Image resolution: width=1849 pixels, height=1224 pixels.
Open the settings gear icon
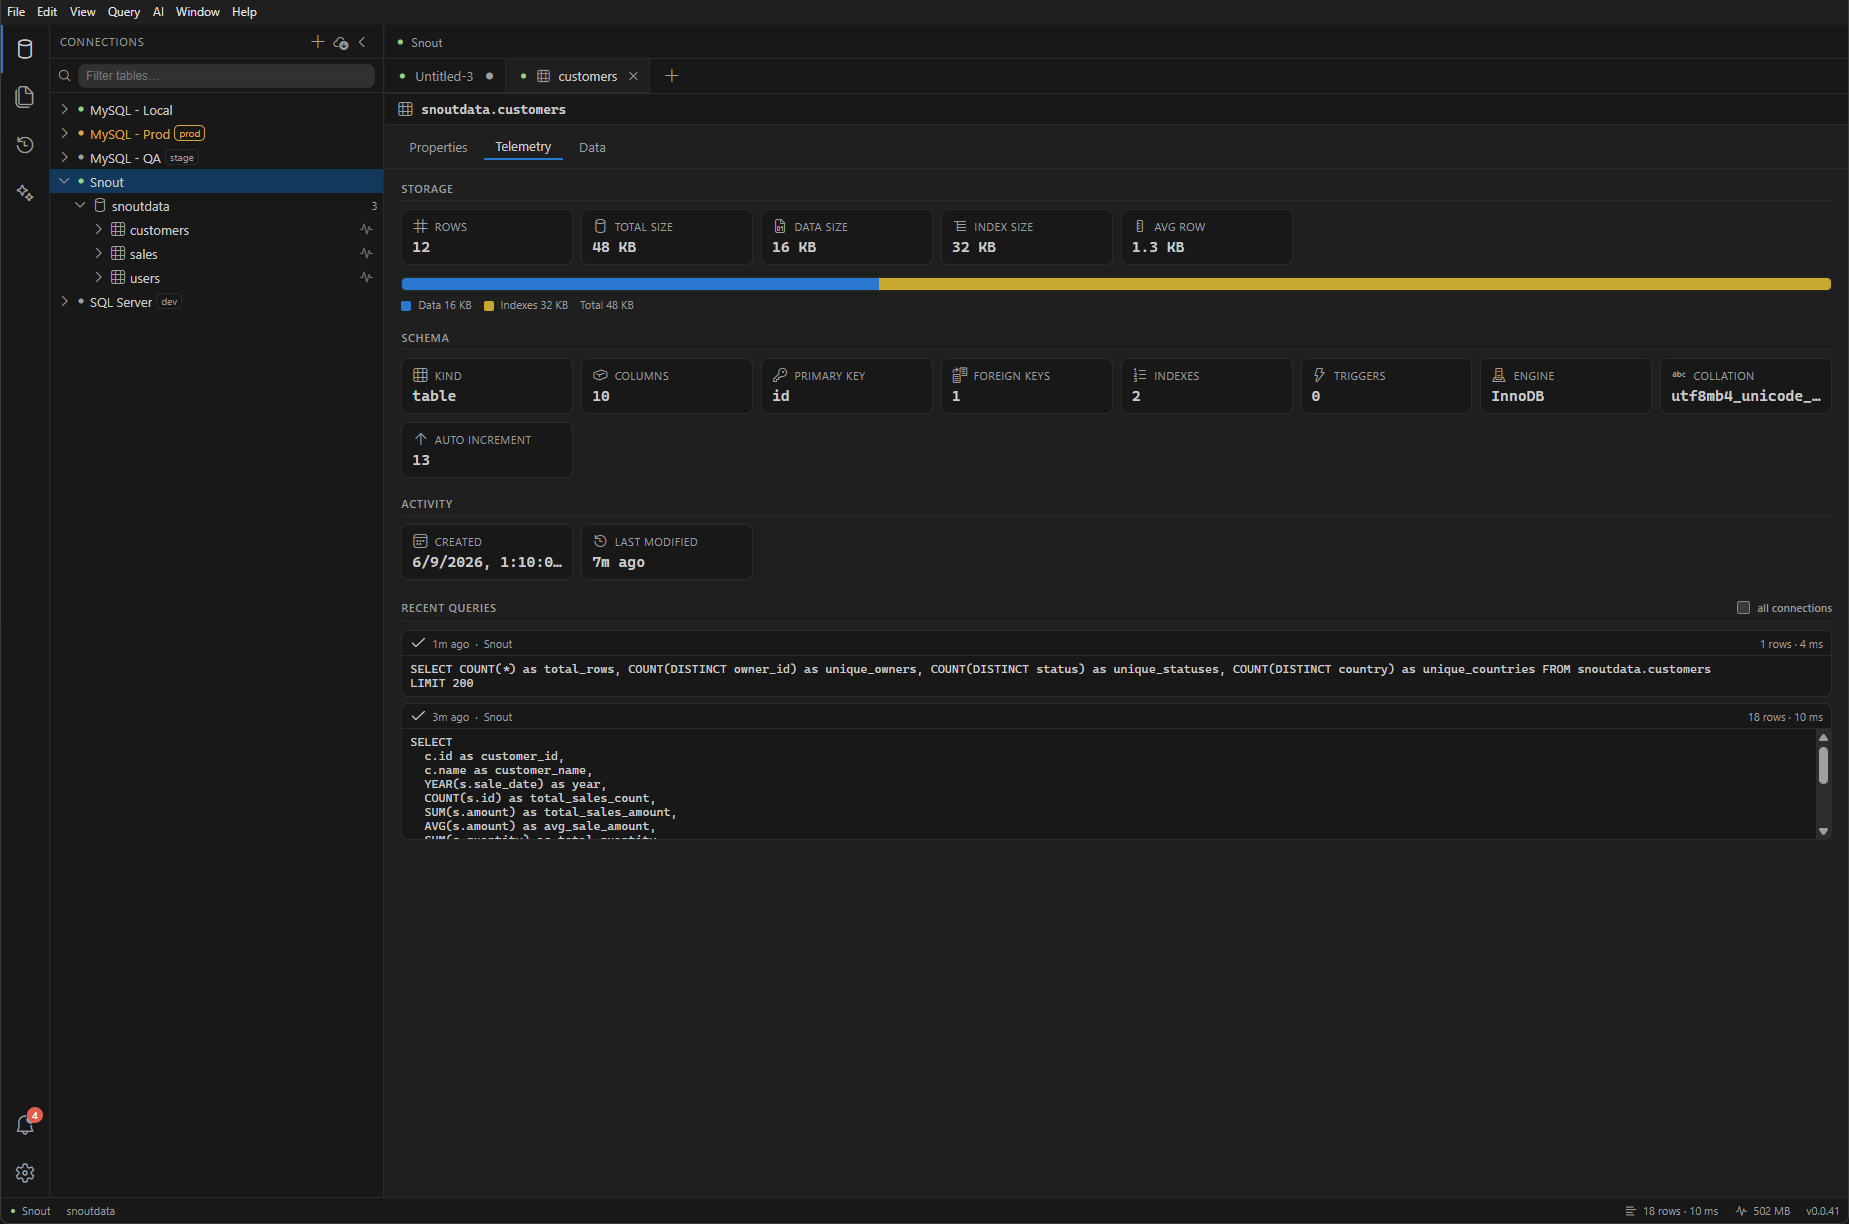(25, 1173)
